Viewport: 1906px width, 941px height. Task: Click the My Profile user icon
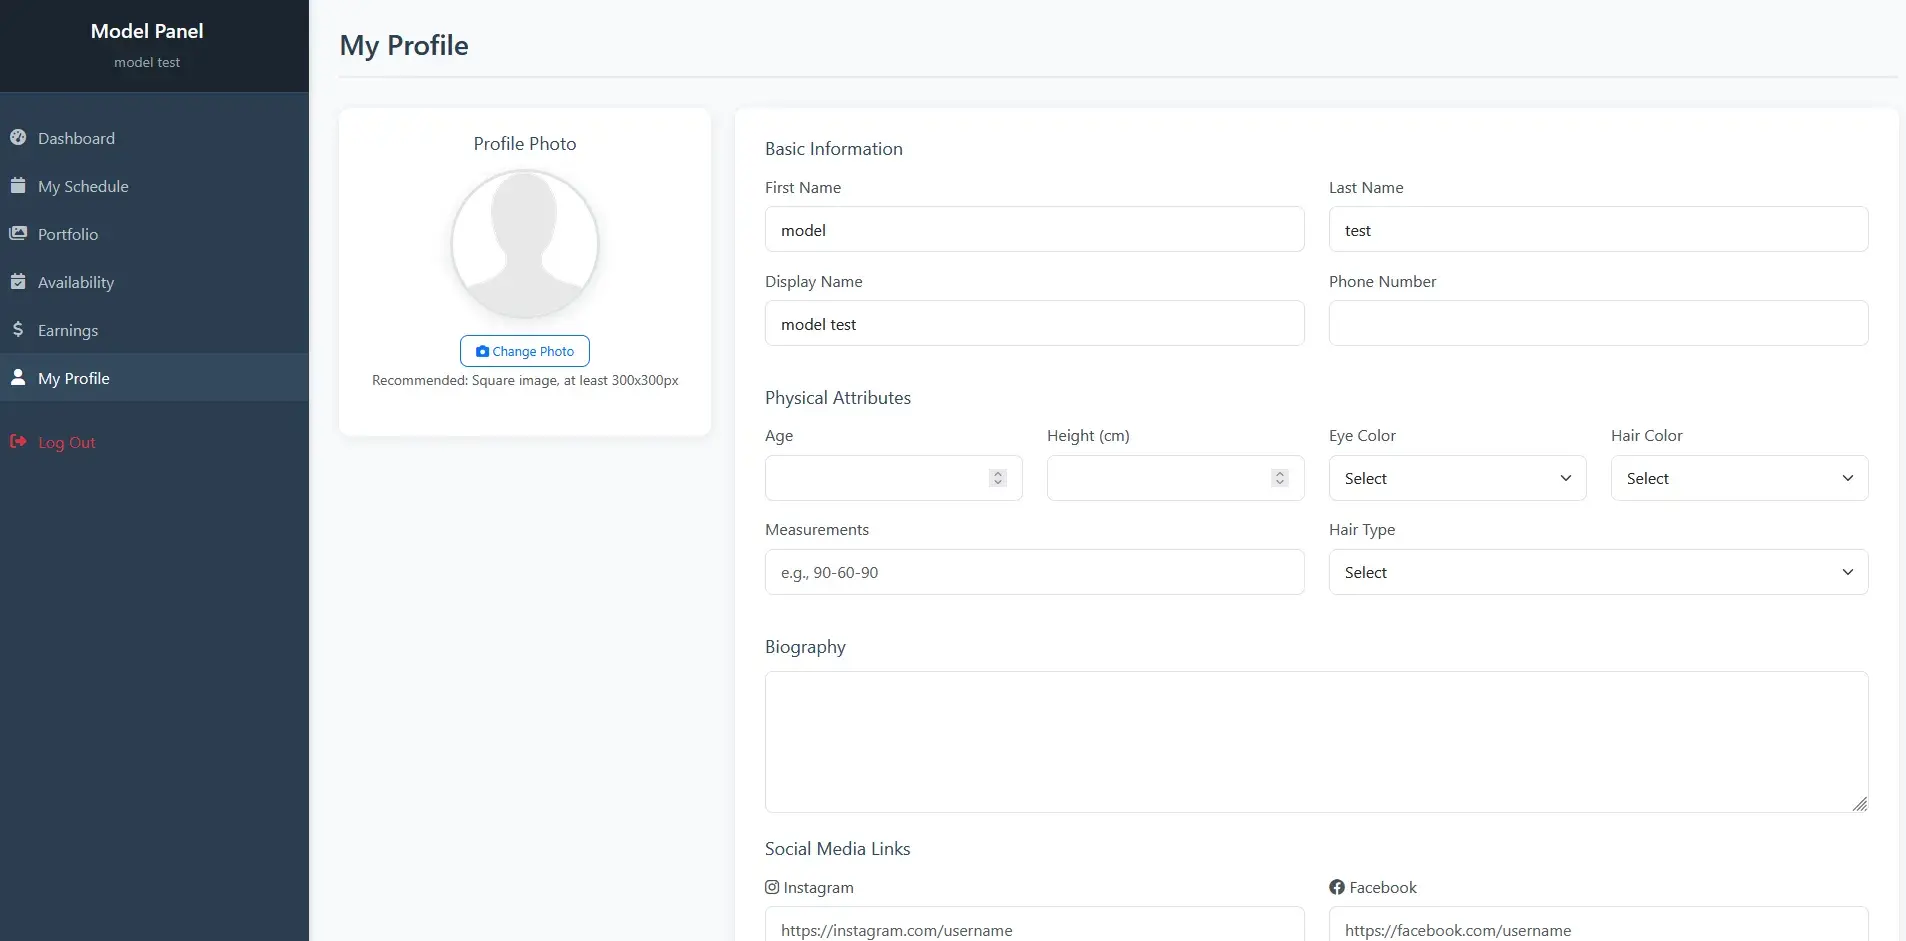click(18, 378)
